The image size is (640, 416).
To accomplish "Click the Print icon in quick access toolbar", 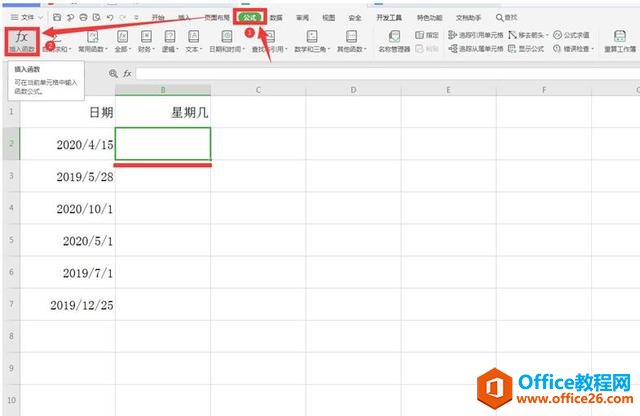I will 83,18.
